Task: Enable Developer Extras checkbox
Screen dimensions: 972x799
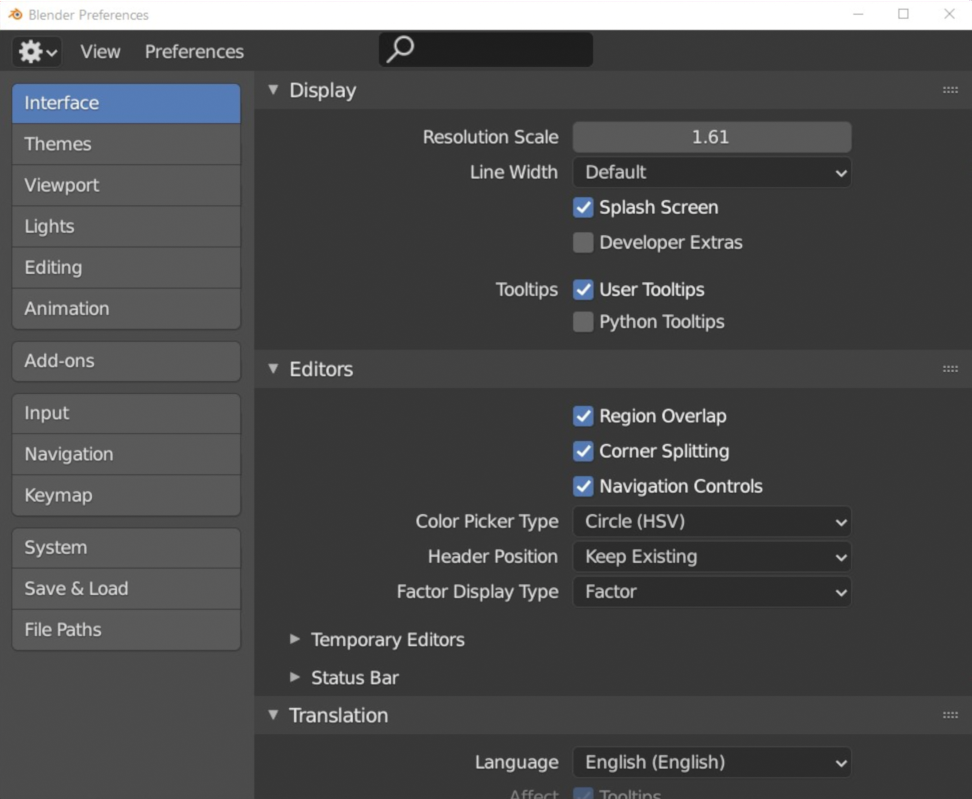Action: [x=583, y=242]
